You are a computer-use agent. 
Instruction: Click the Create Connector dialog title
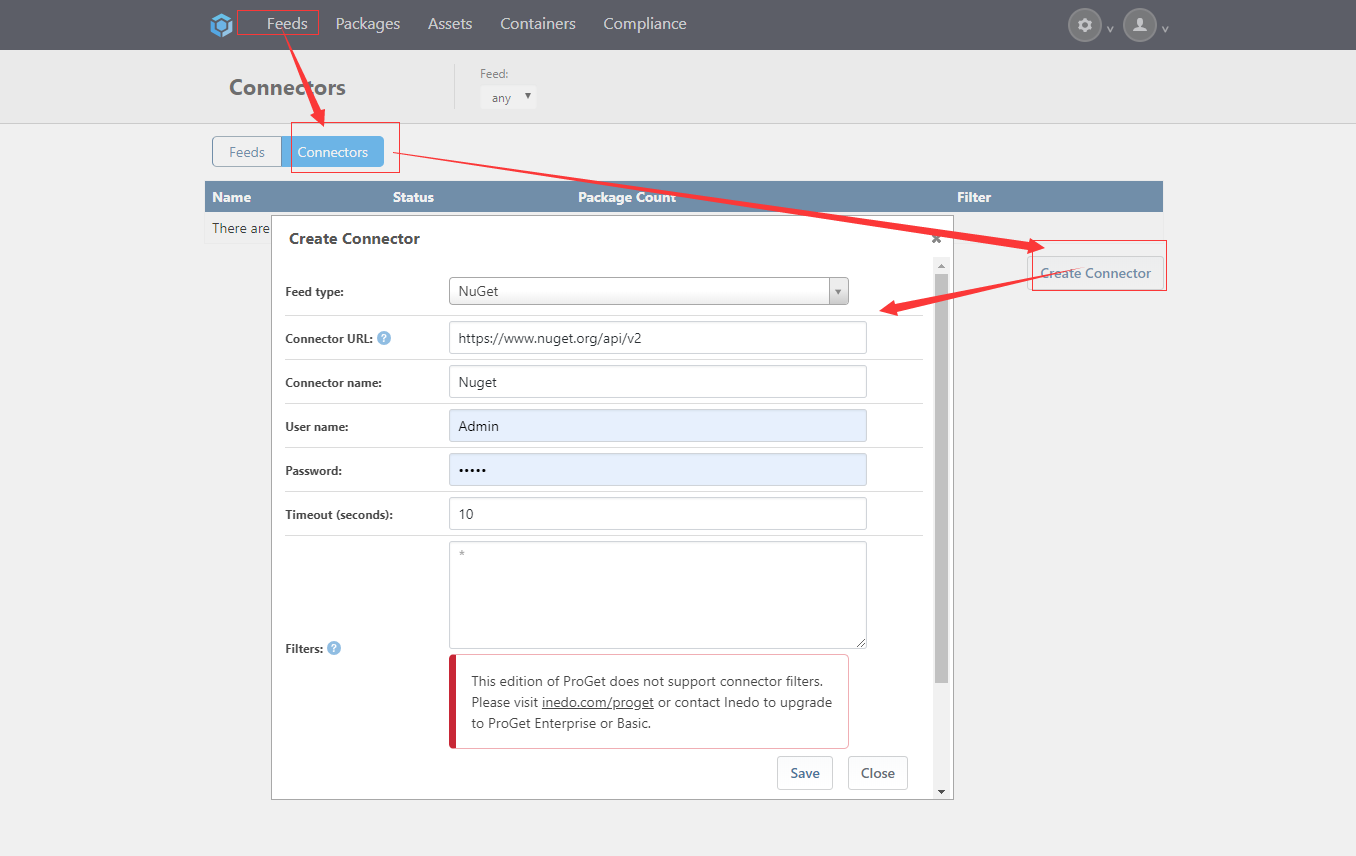click(x=354, y=239)
